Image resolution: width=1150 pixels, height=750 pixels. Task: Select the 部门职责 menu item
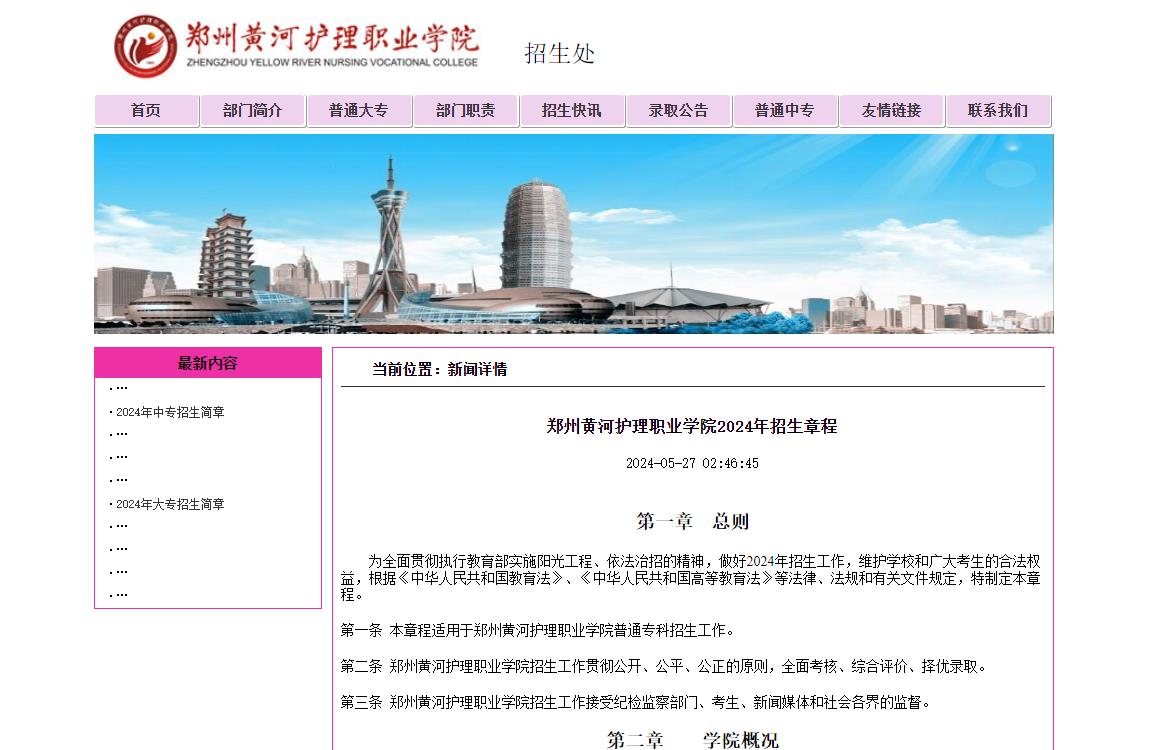pyautogui.click(x=466, y=111)
